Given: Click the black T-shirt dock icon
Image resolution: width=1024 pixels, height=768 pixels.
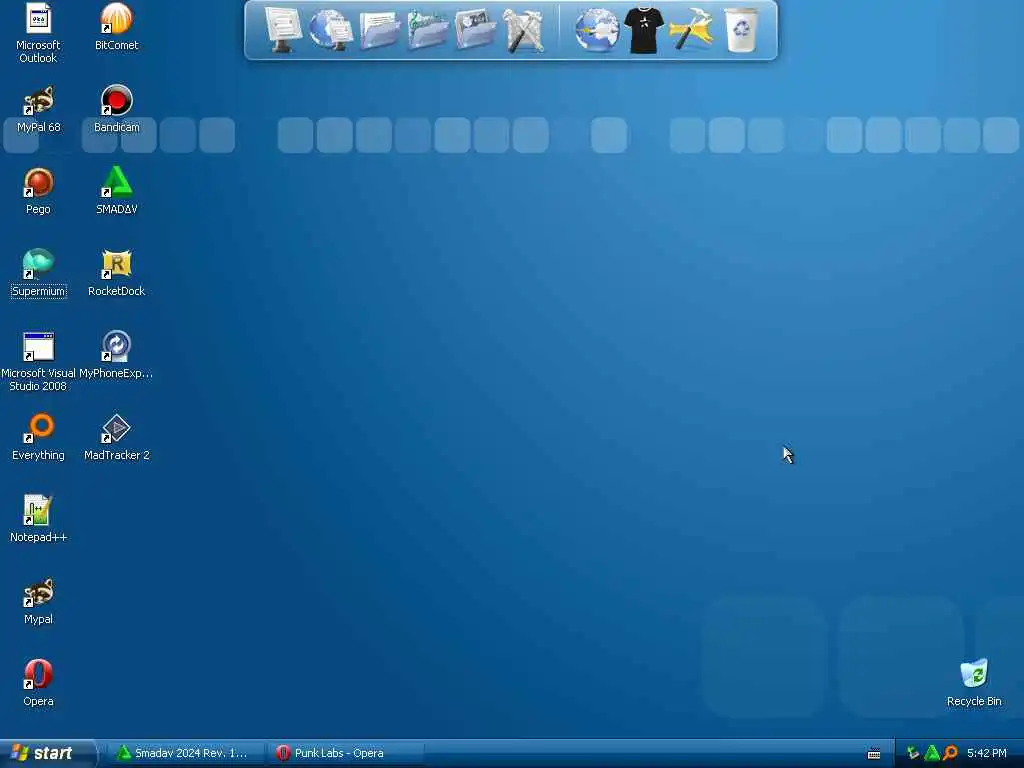Looking at the screenshot, I should (644, 30).
